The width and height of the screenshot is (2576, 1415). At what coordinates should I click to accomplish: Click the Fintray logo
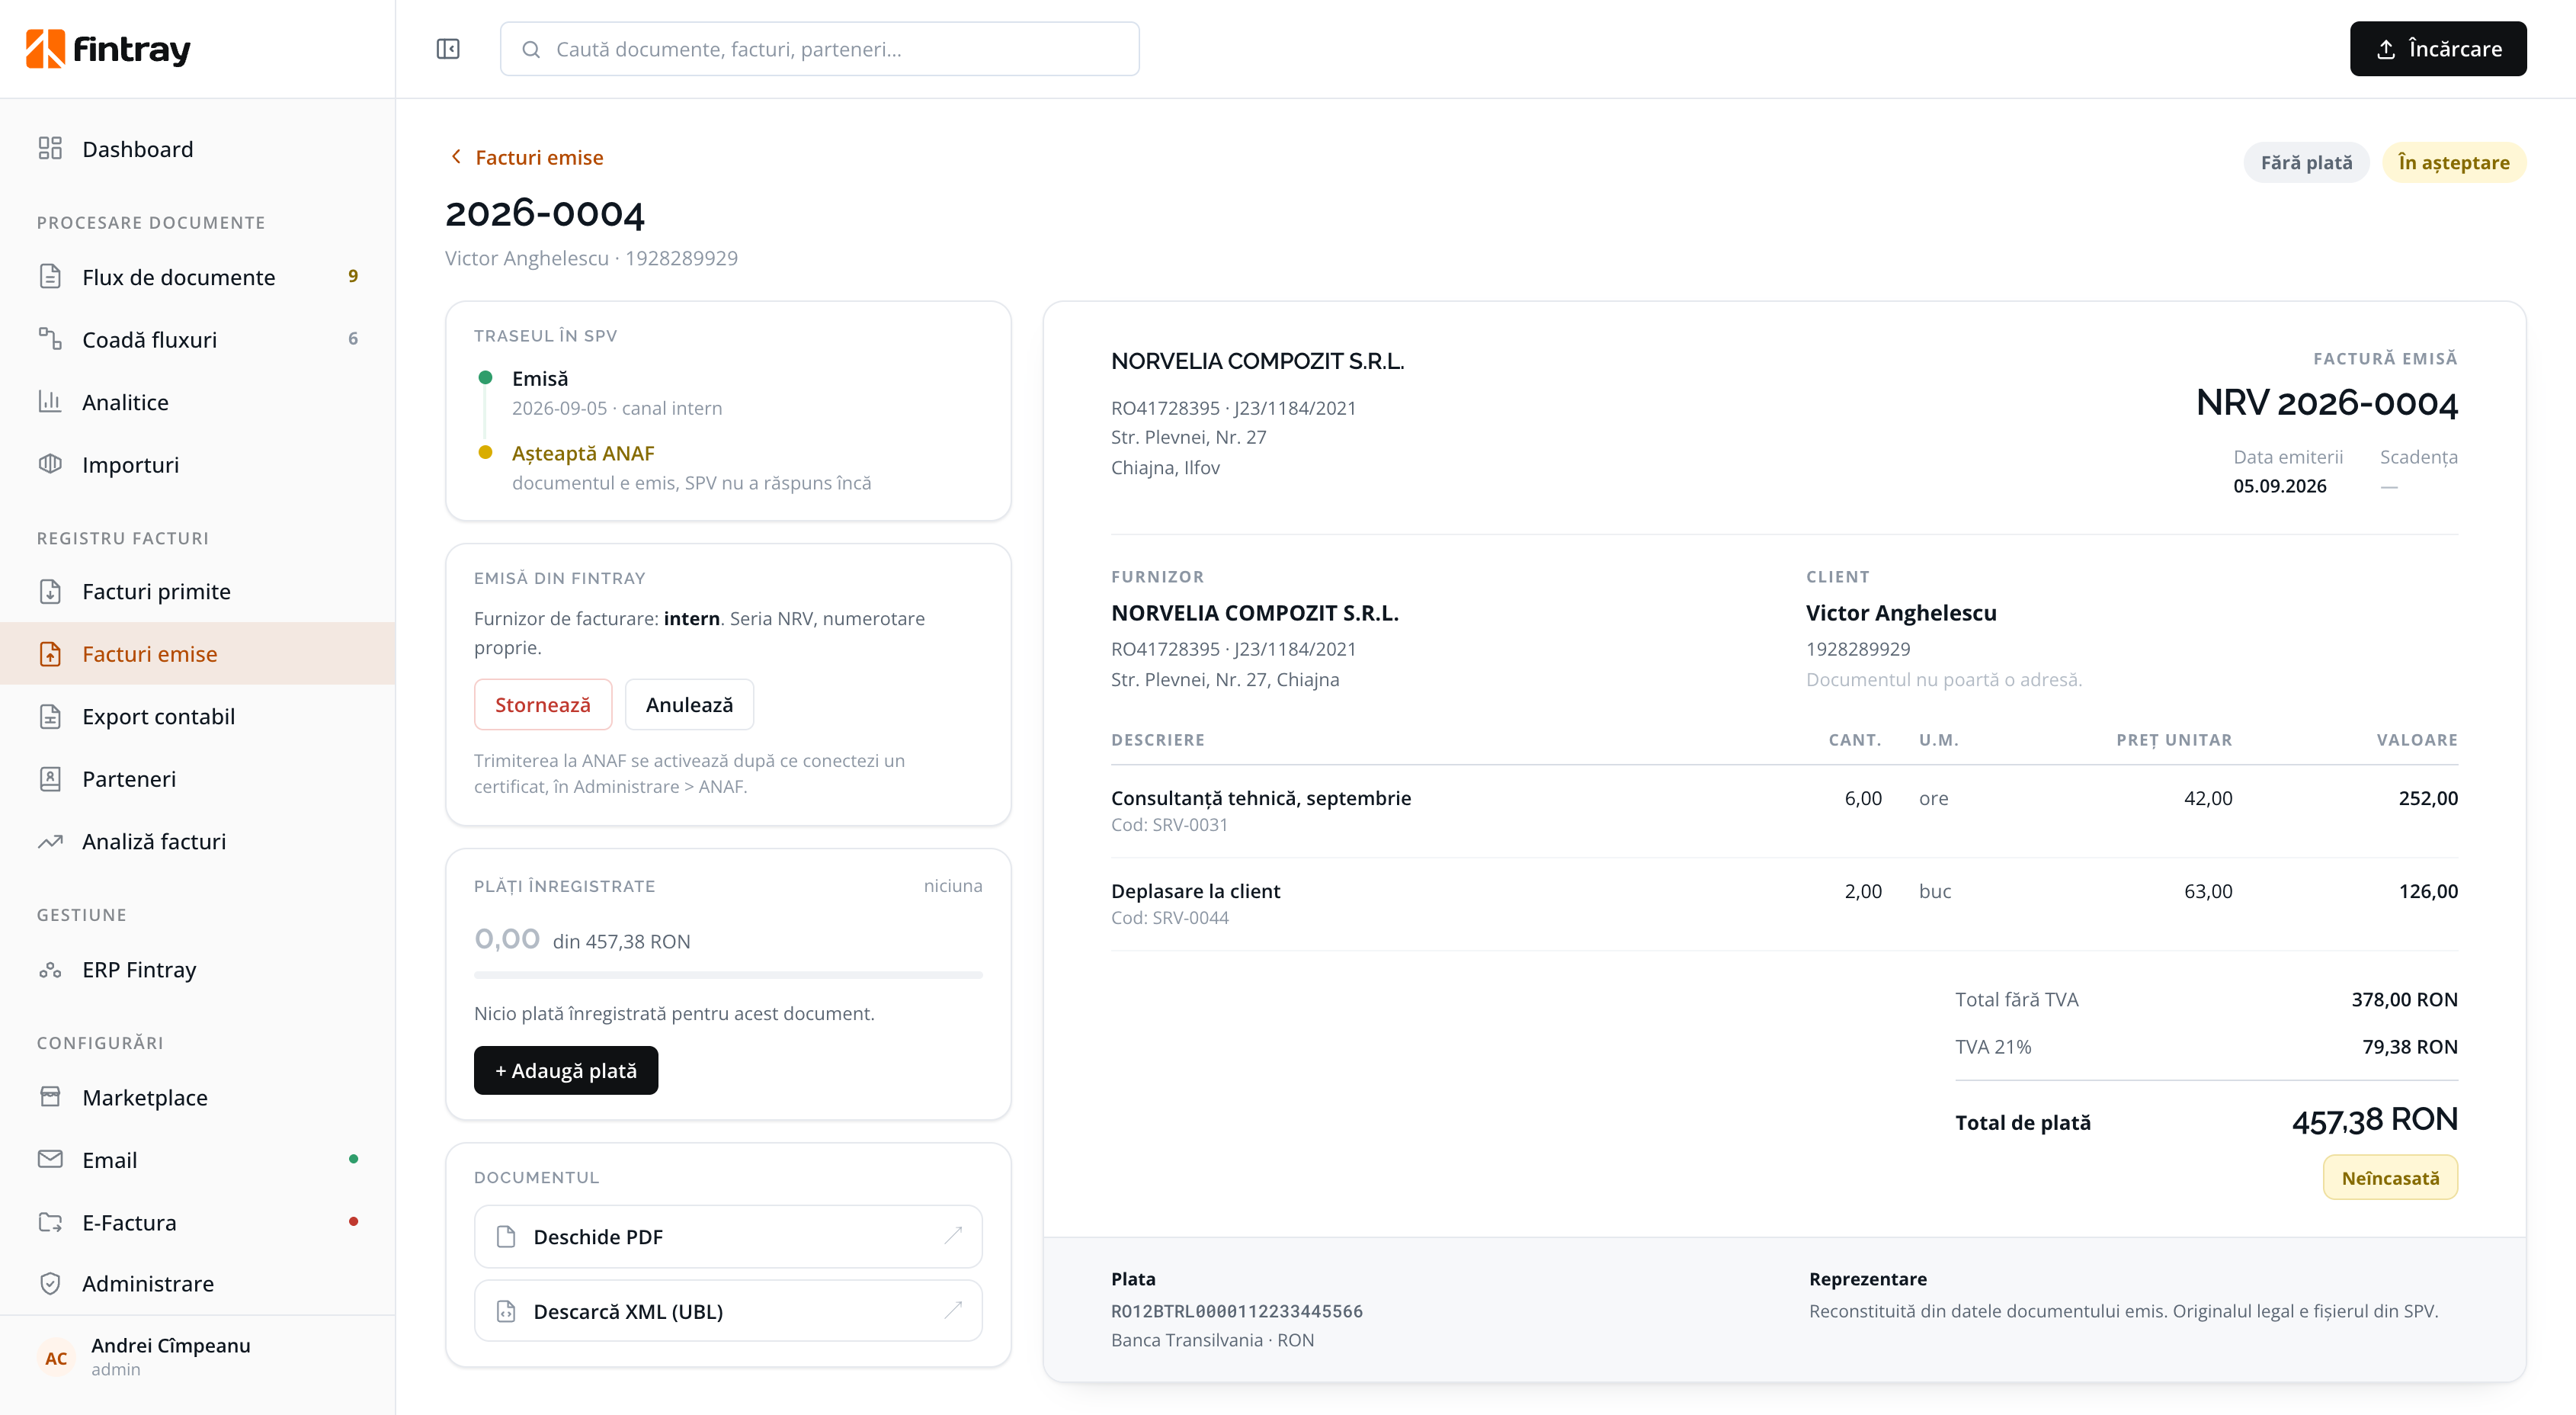tap(108, 49)
